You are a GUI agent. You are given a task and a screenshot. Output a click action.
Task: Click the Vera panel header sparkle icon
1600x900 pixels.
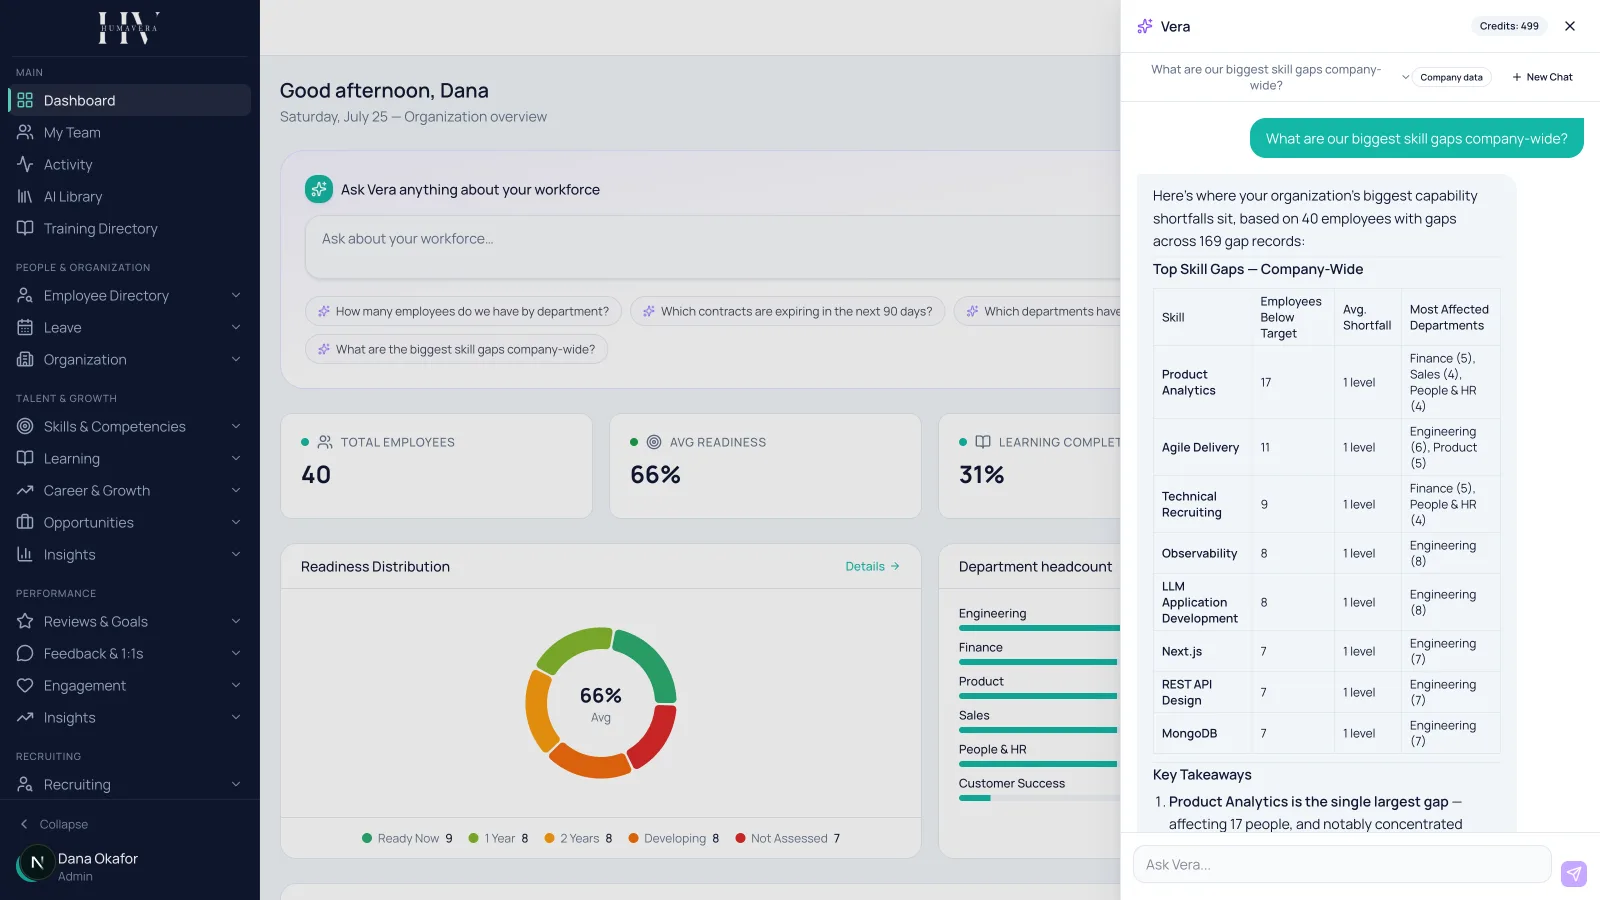pyautogui.click(x=1145, y=26)
